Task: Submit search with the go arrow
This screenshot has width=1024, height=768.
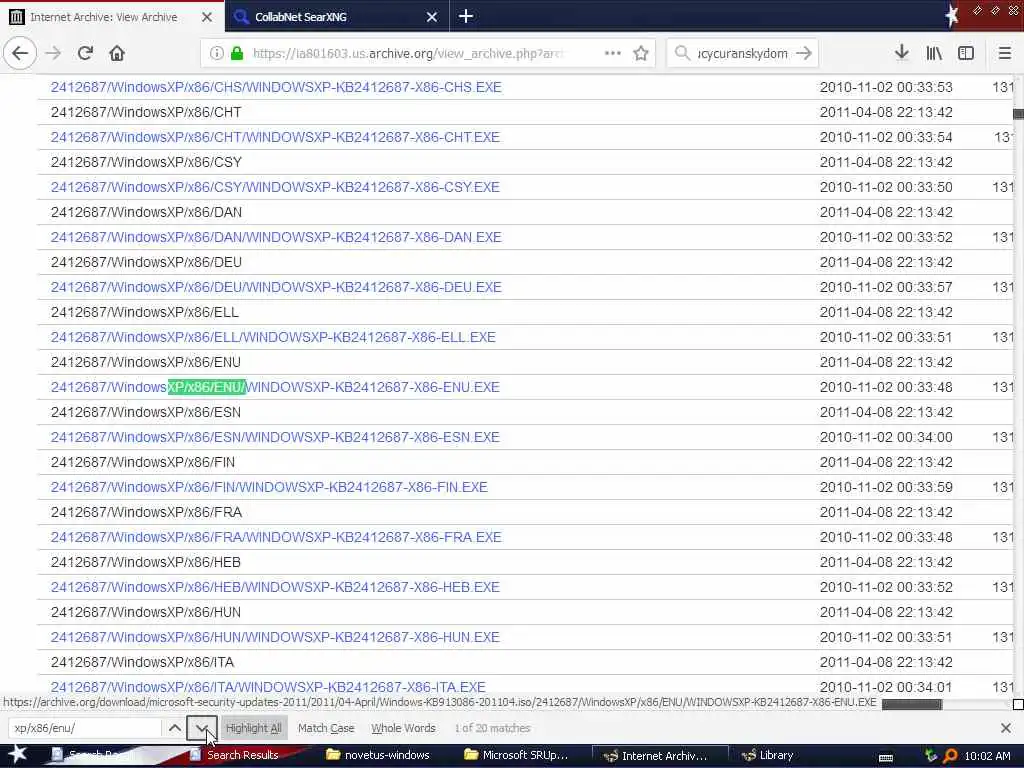Action: pyautogui.click(x=804, y=53)
